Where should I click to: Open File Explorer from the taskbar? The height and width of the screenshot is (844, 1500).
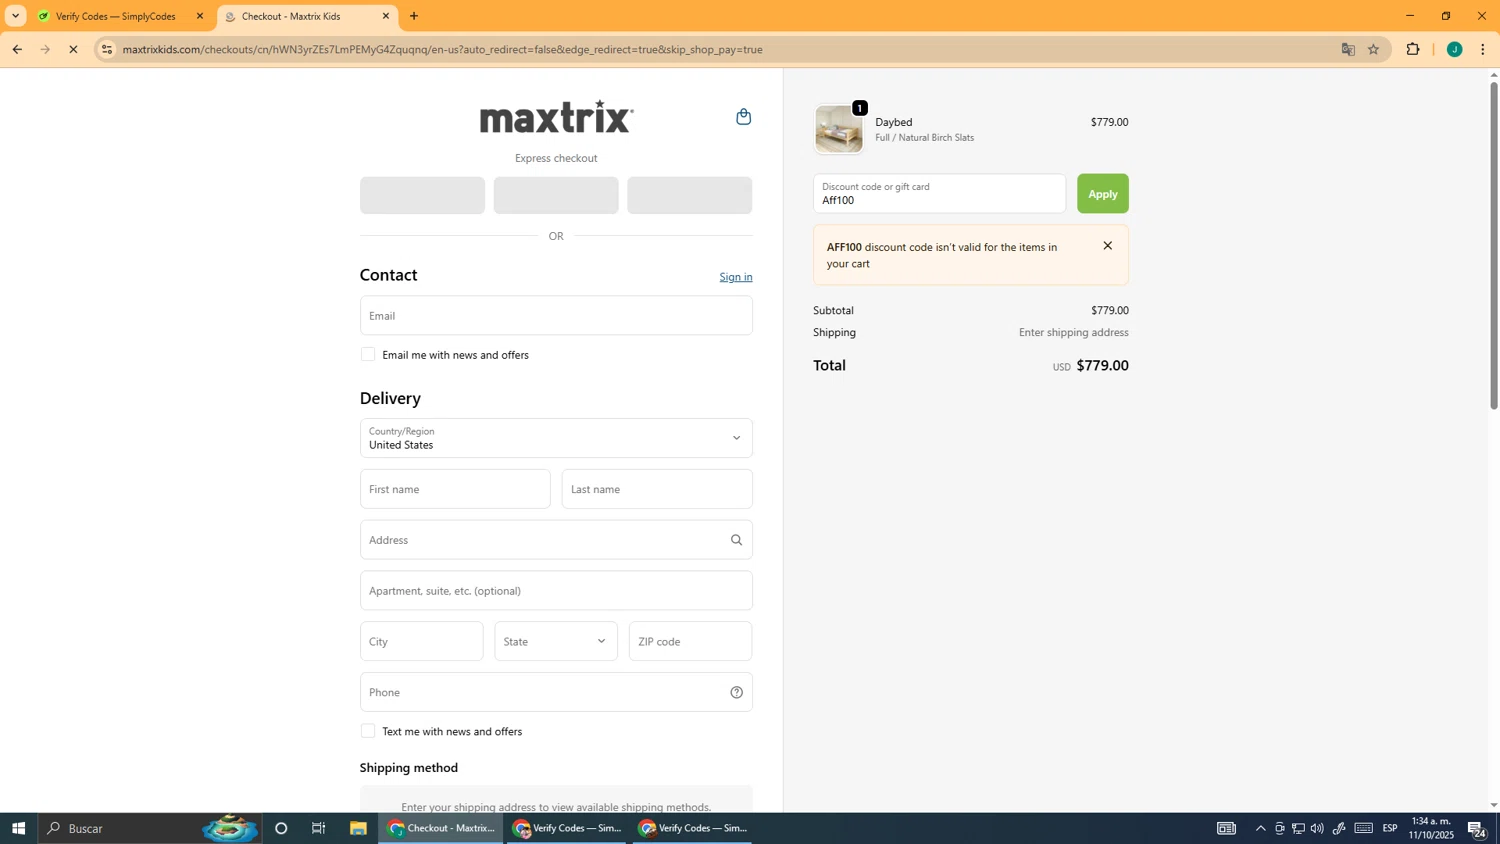357,828
